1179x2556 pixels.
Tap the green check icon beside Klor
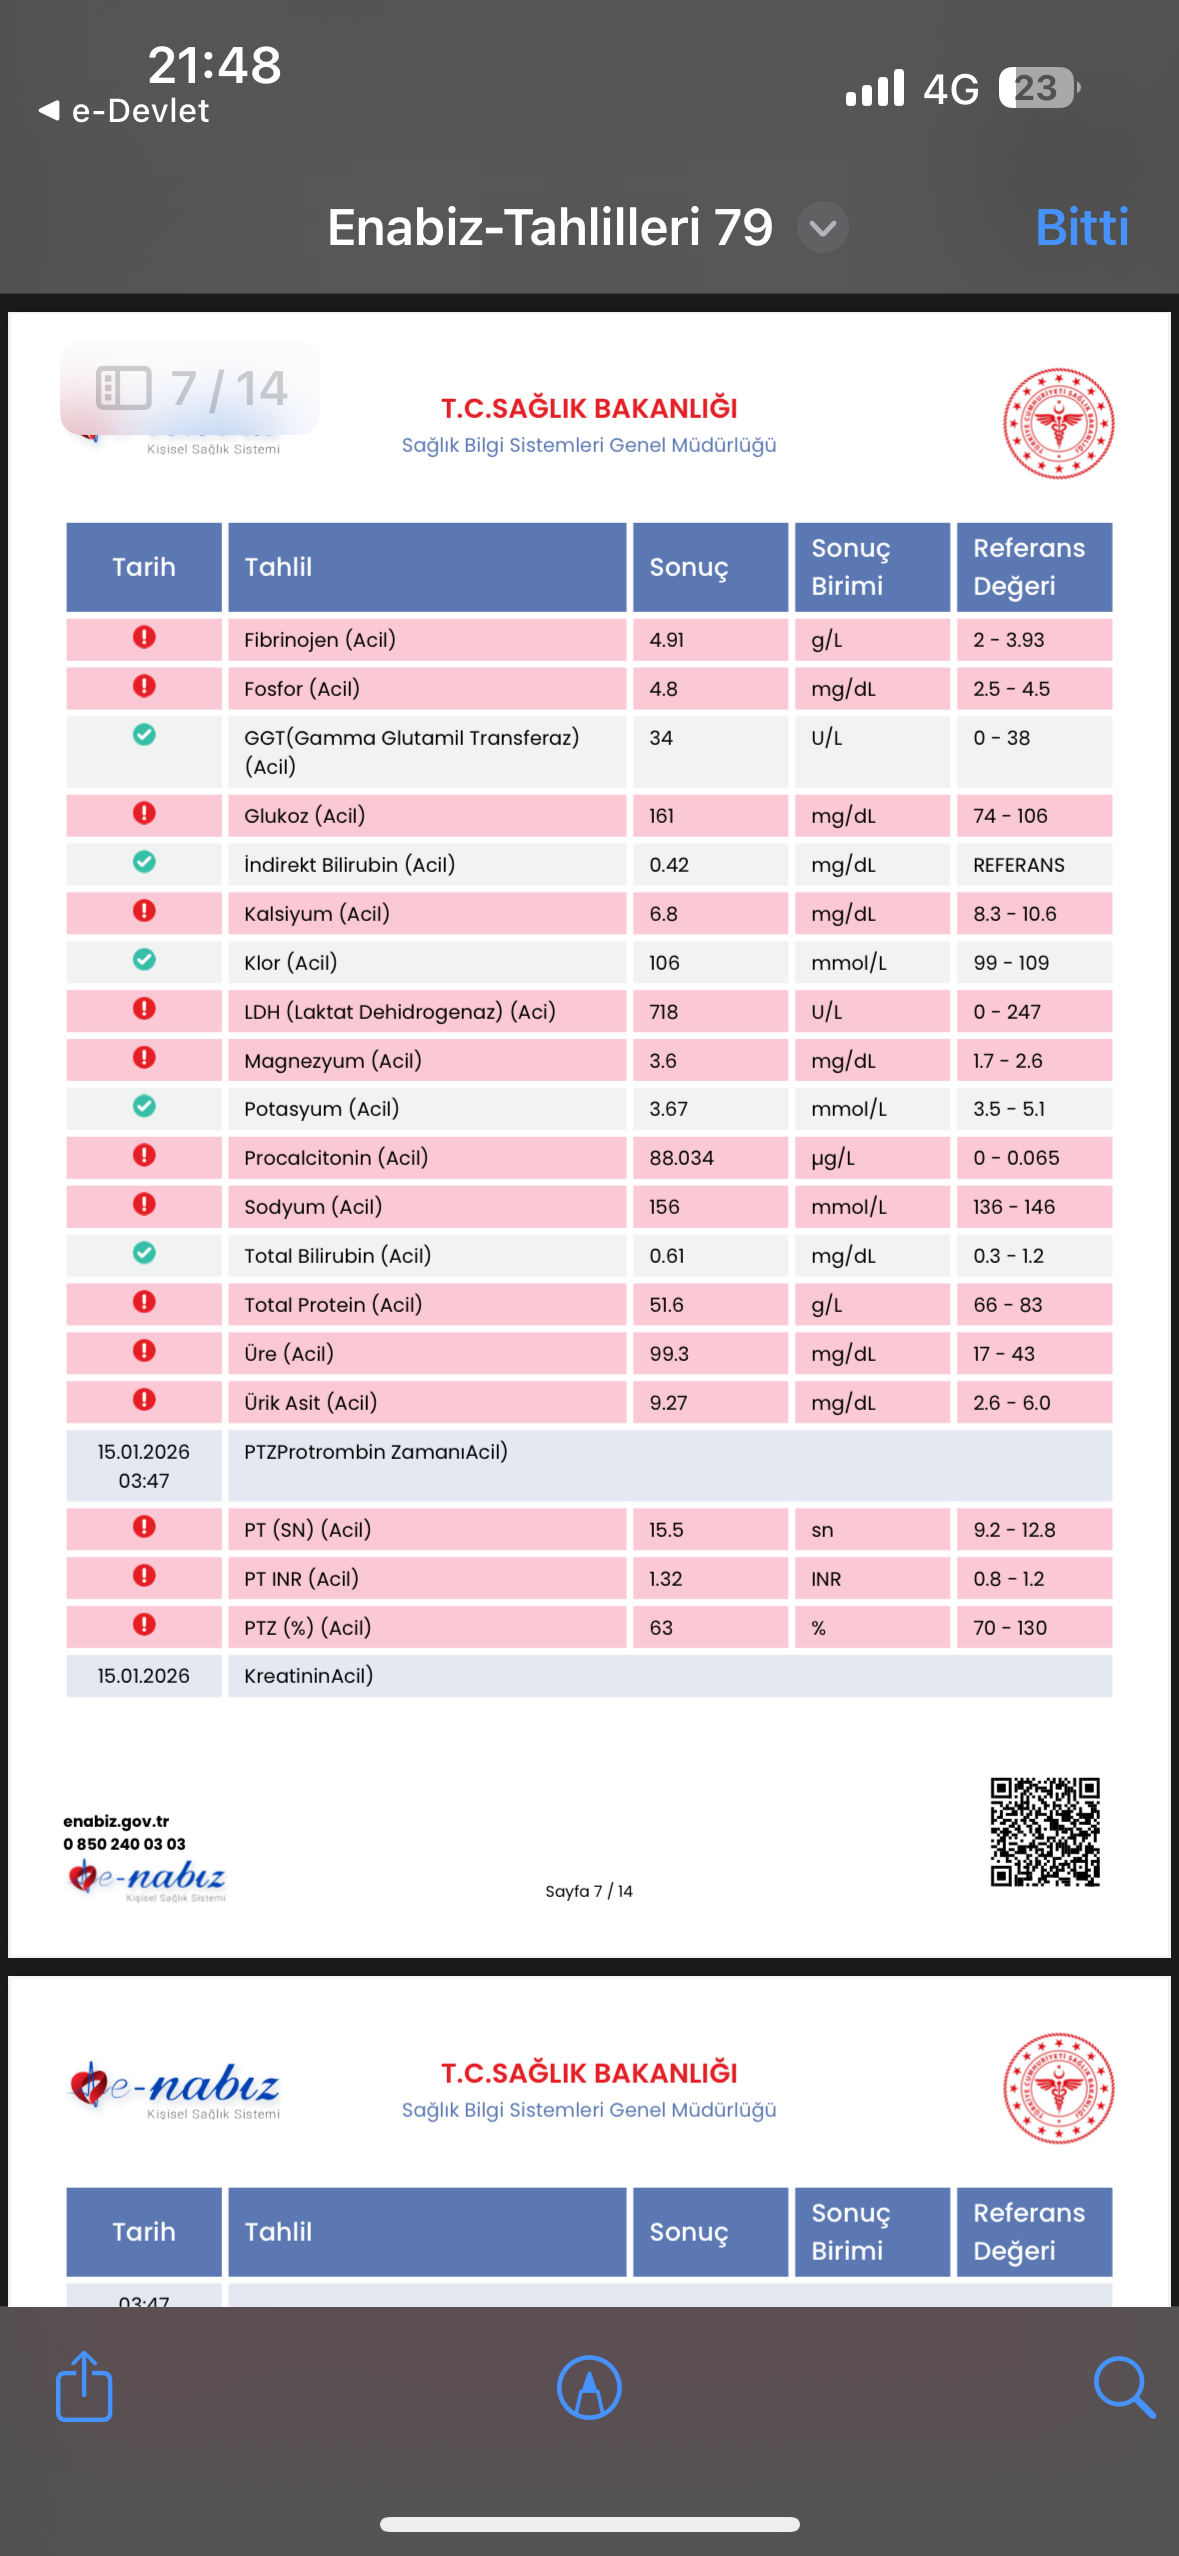tap(144, 960)
